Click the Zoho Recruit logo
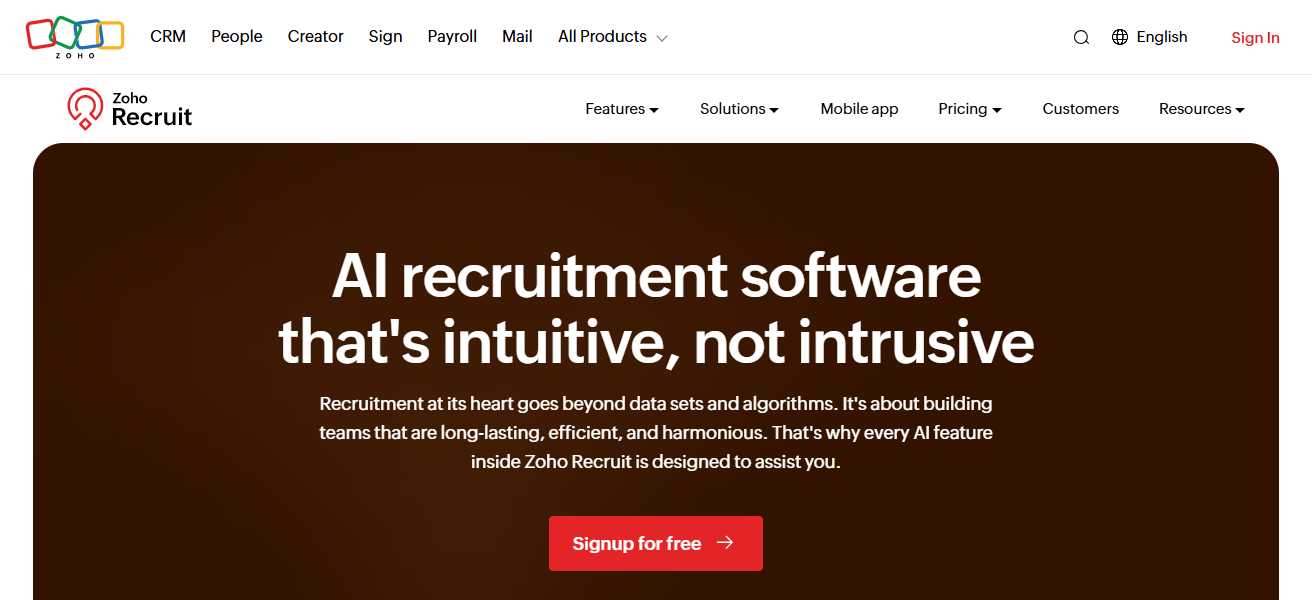This screenshot has height=600, width=1312. click(130, 109)
